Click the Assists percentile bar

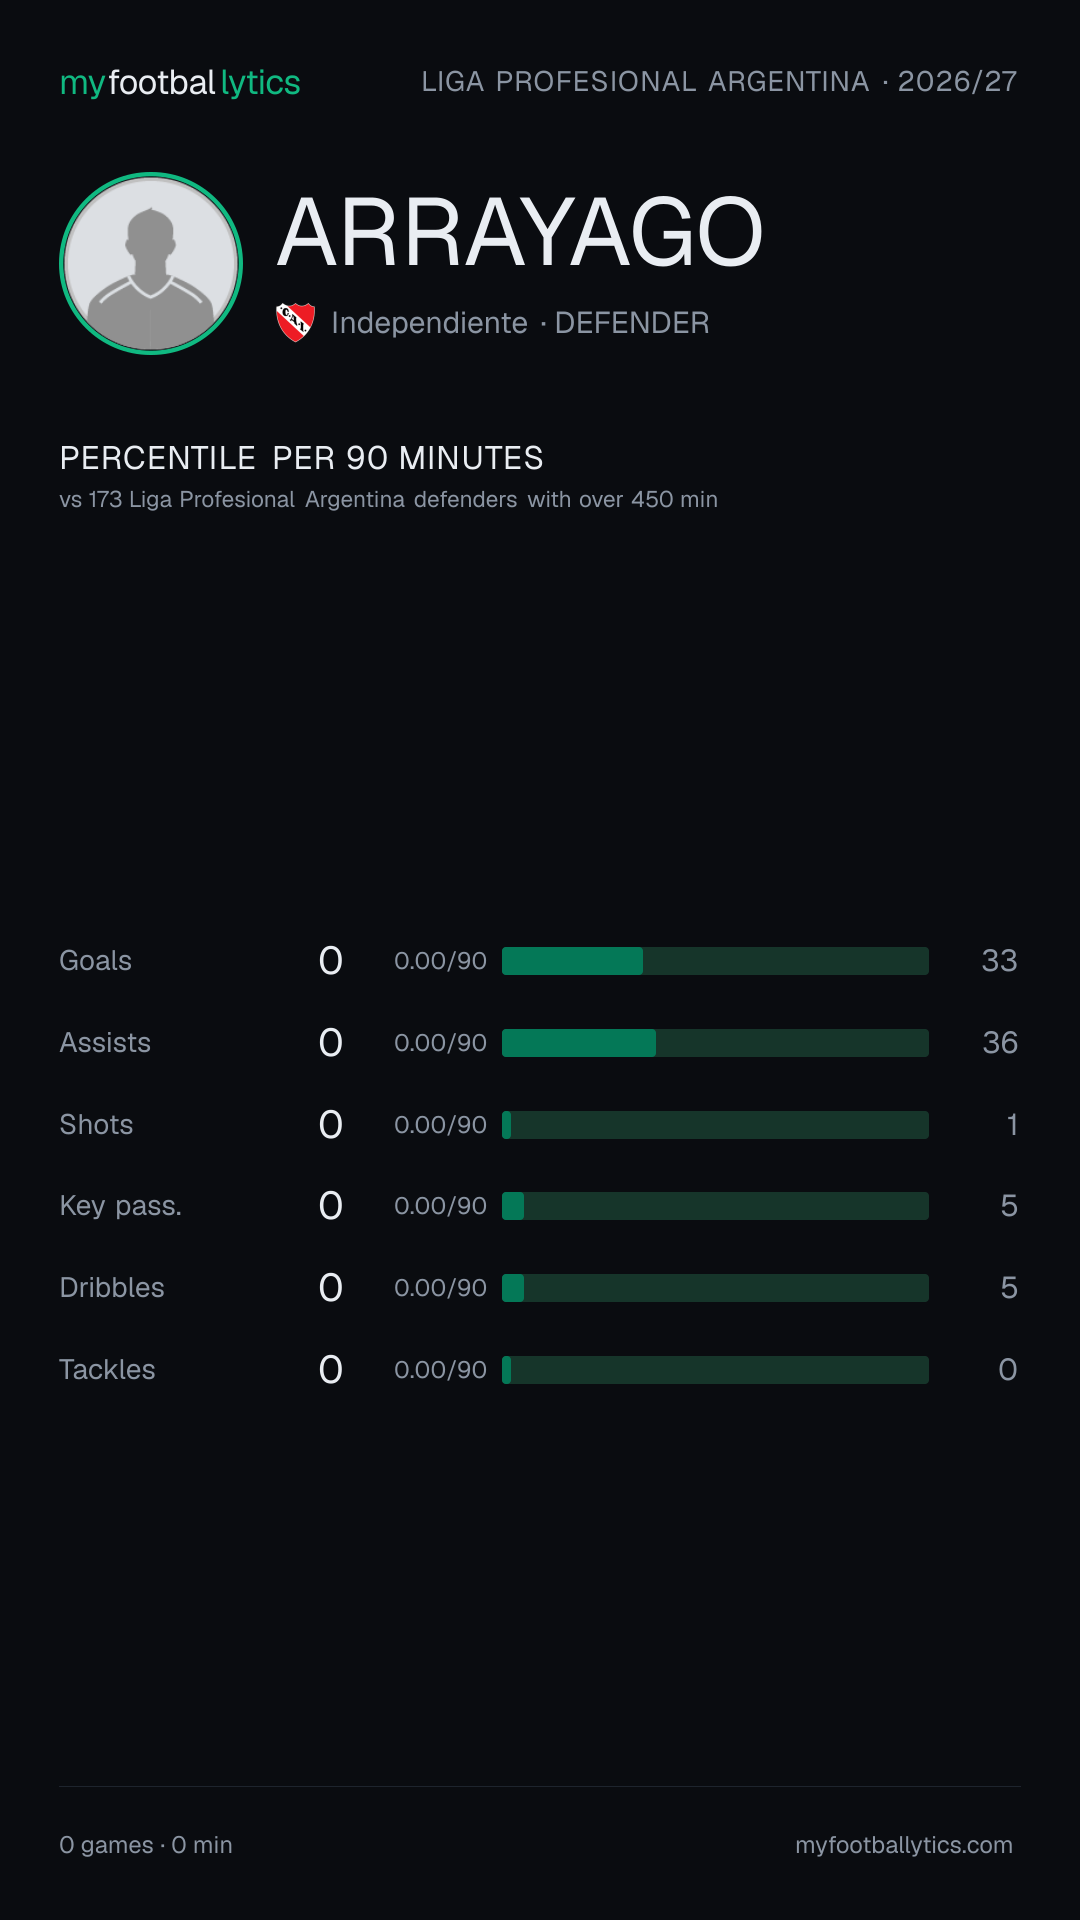715,1043
